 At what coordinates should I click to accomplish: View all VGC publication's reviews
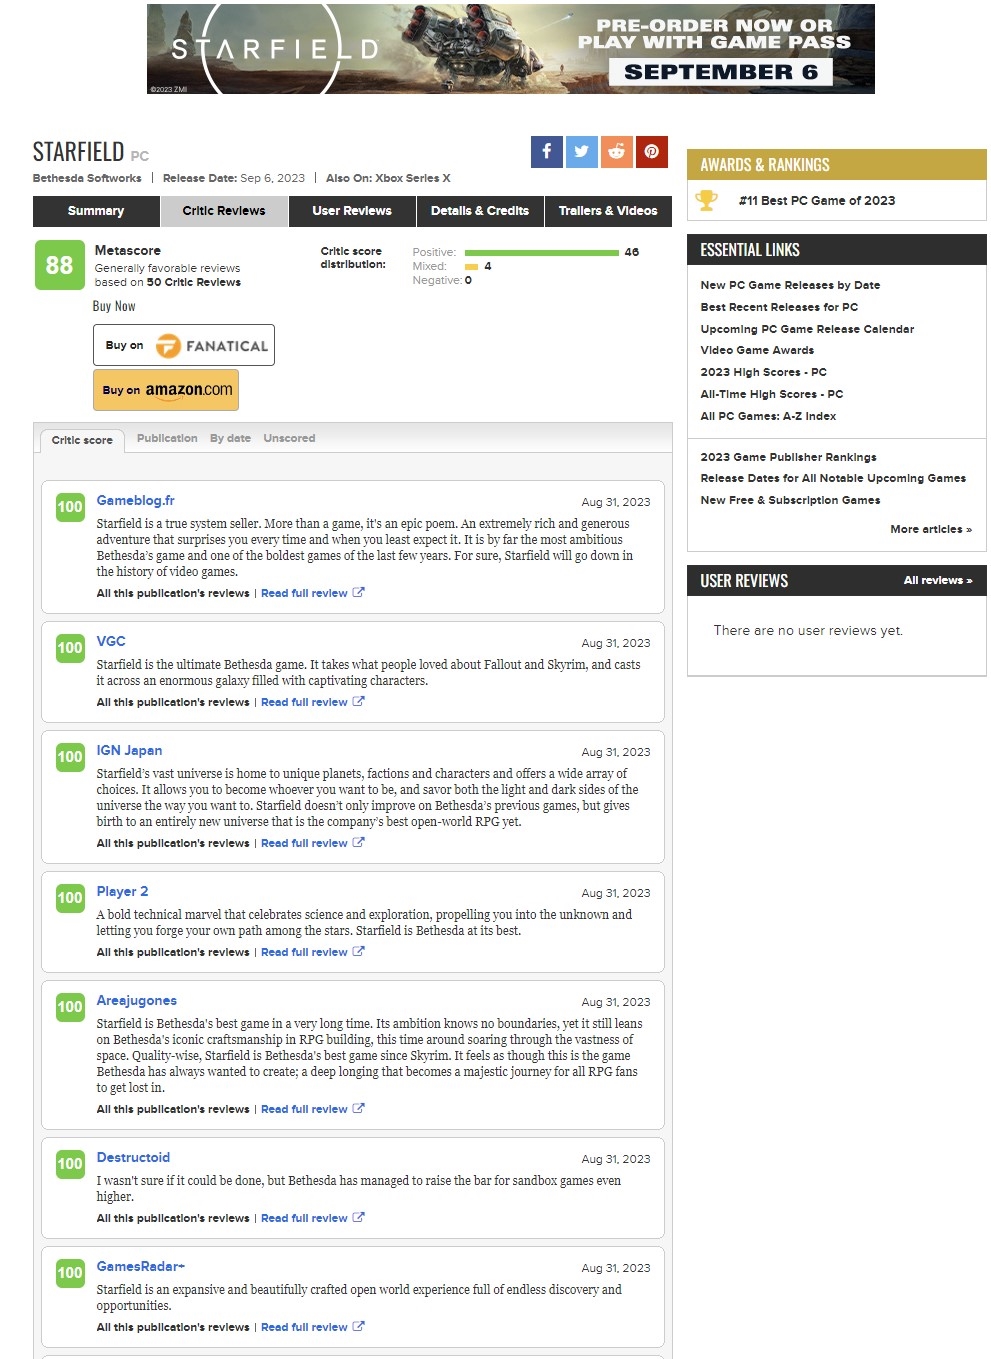(173, 702)
